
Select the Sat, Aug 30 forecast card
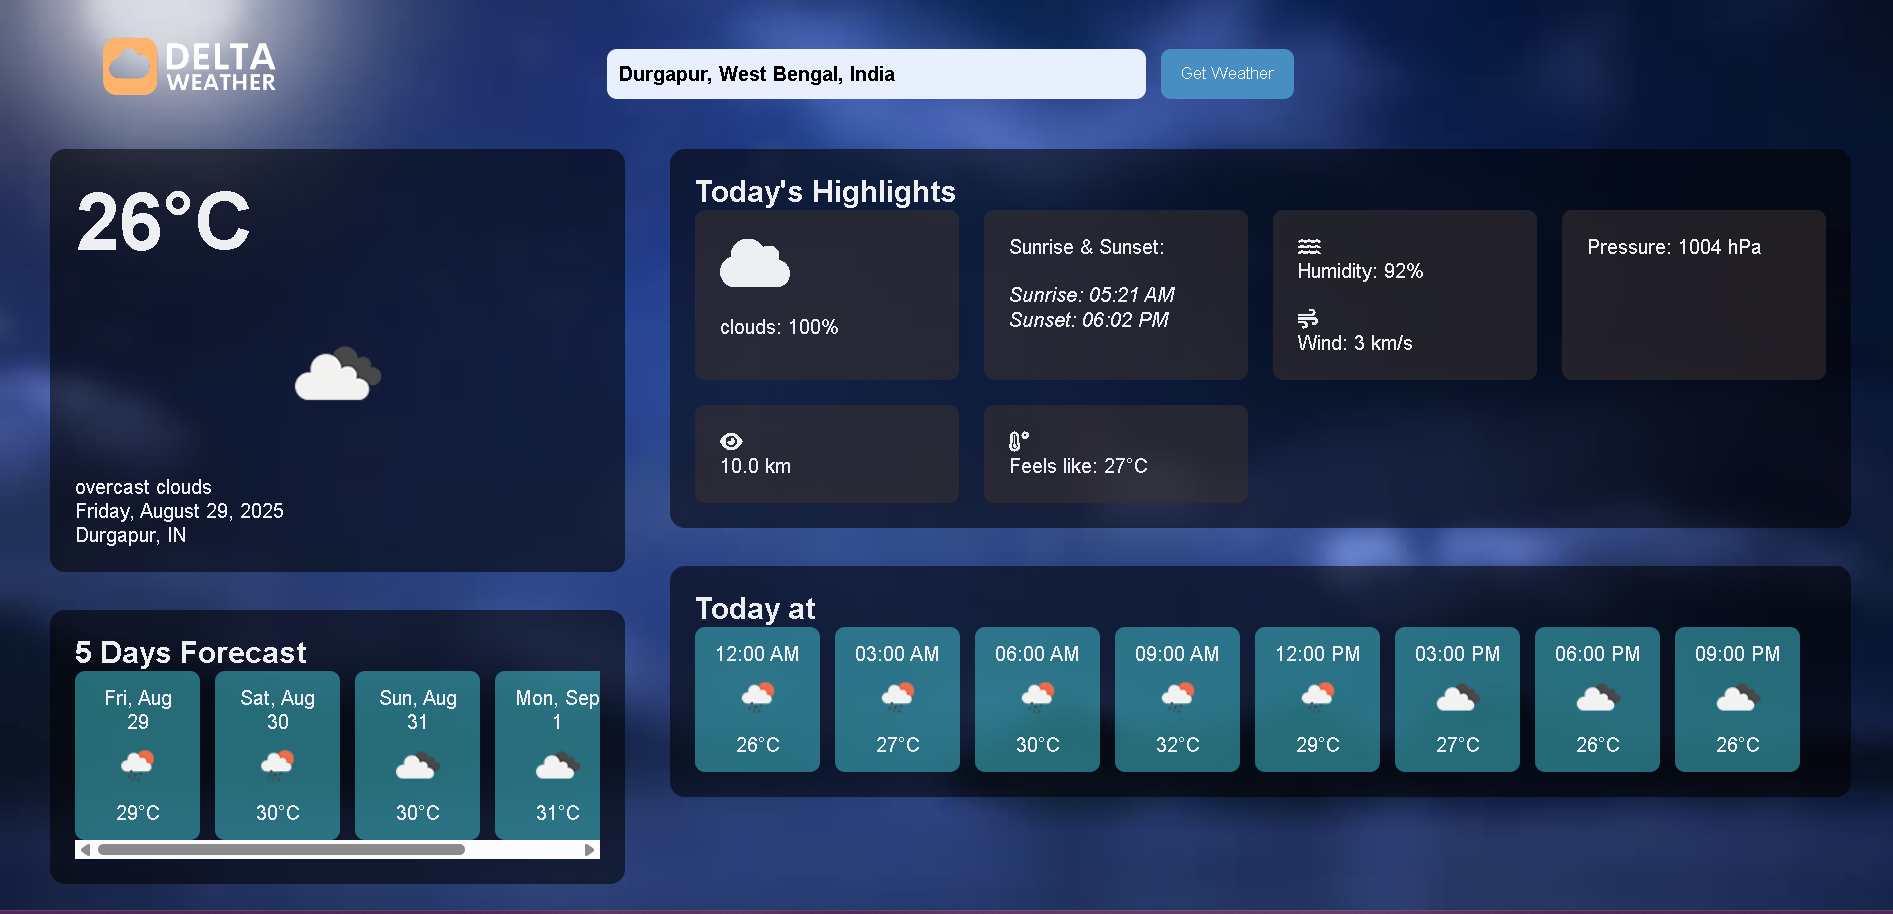(277, 755)
